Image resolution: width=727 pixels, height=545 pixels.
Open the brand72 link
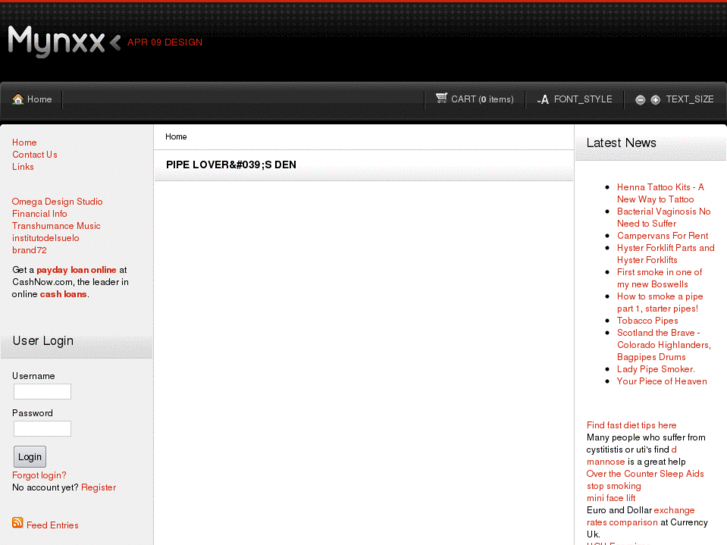[x=29, y=250]
